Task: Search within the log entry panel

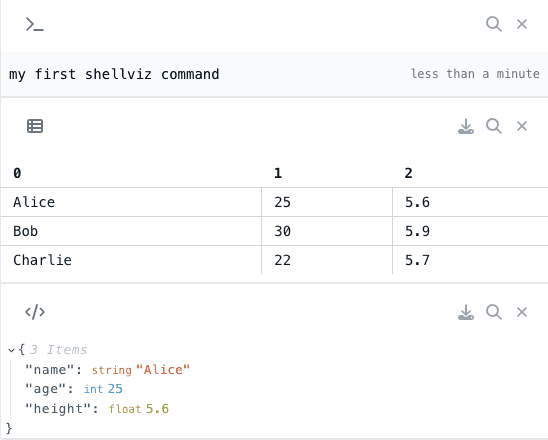Action: click(494, 24)
